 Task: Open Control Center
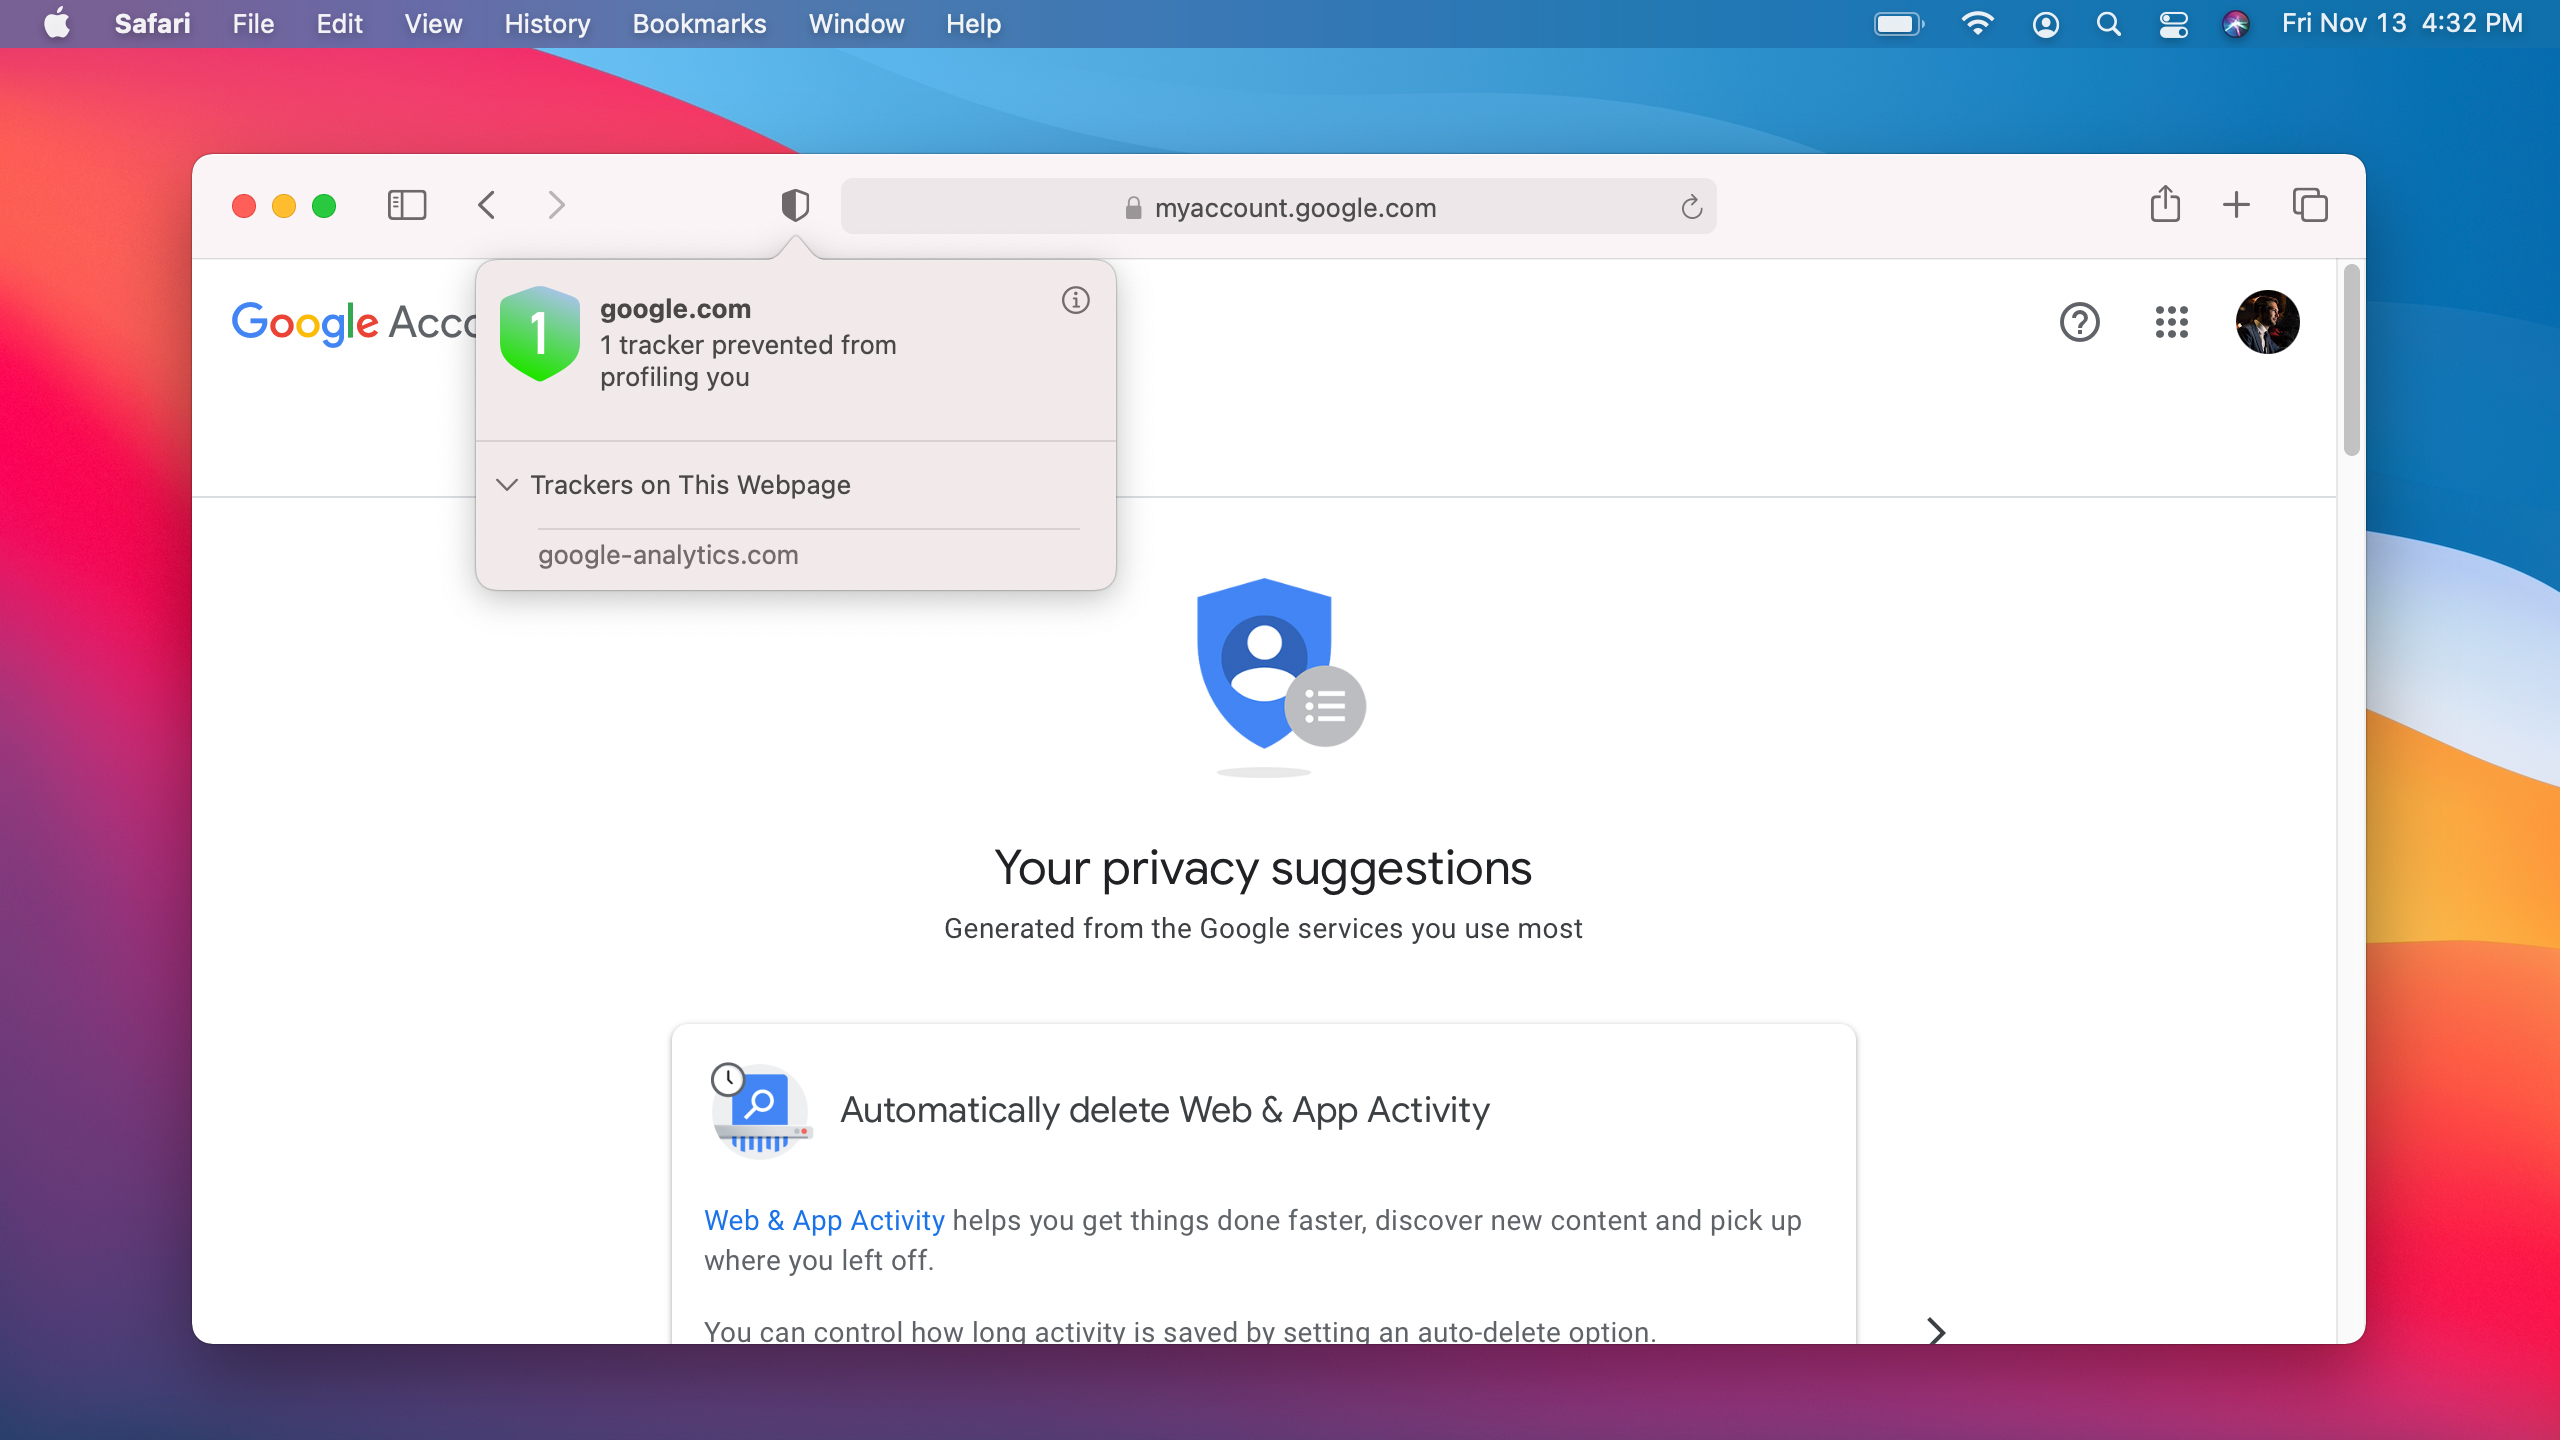2173,24
